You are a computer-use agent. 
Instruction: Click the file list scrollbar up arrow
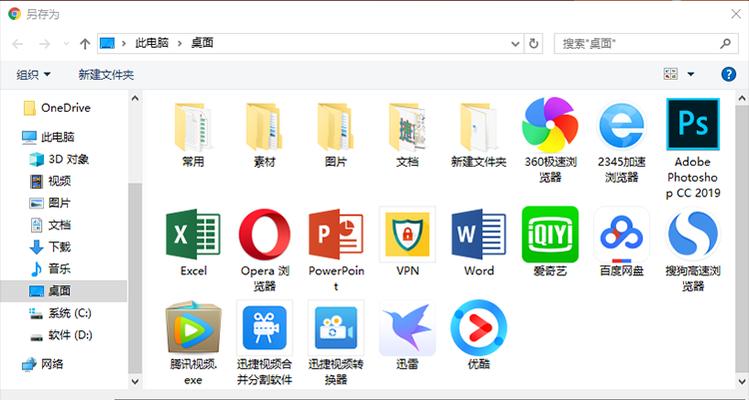(742, 98)
